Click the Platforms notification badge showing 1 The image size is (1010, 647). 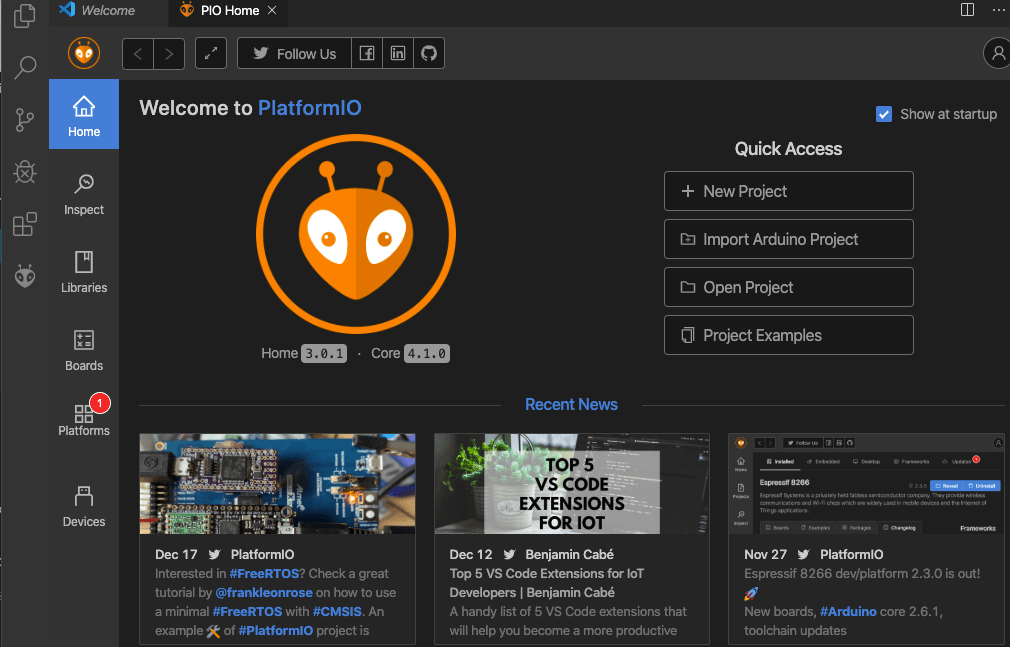click(99, 403)
